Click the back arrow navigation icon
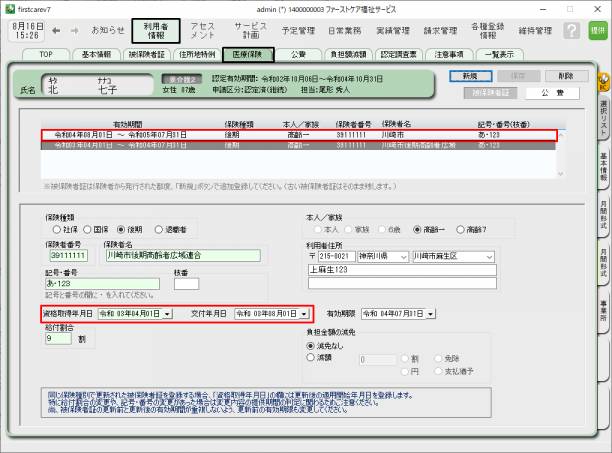The image size is (612, 453). (57, 30)
